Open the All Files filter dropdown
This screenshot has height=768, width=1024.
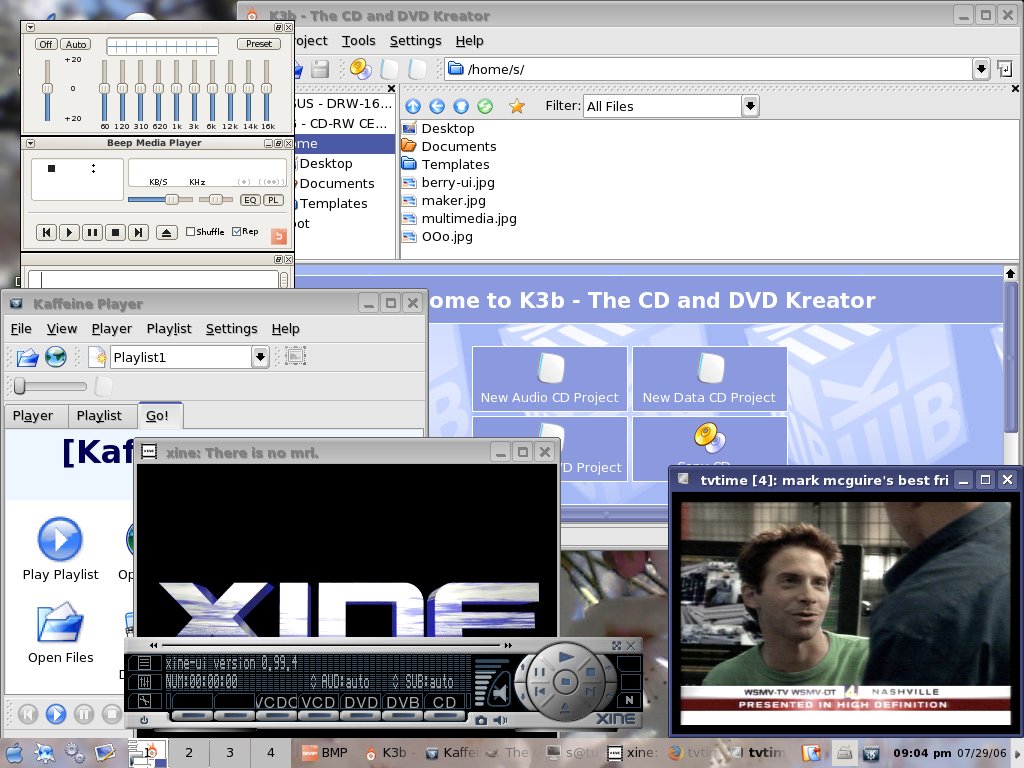(750, 106)
